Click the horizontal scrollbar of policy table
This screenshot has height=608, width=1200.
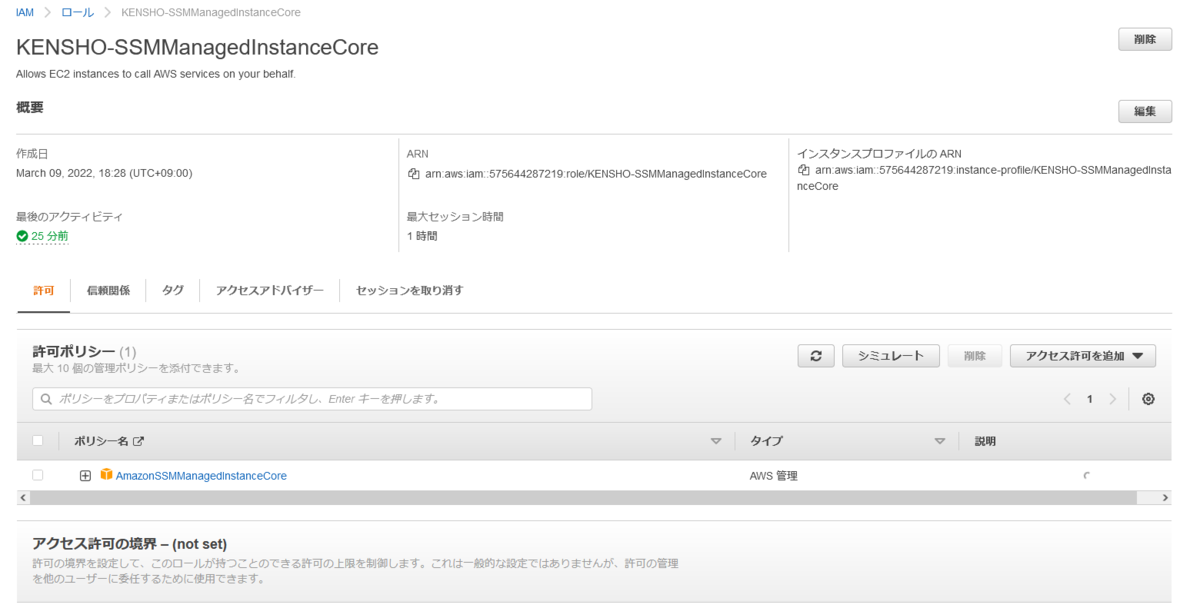582,497
